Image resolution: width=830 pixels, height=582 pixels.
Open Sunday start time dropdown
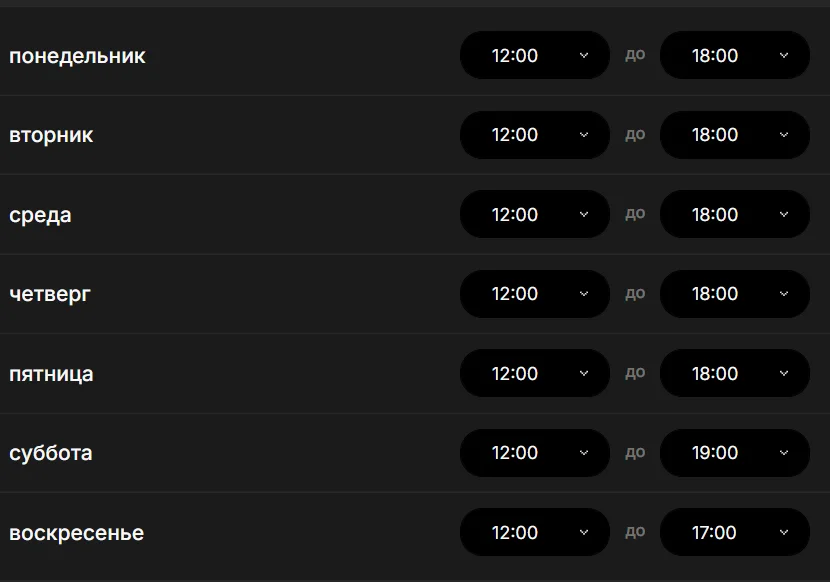click(x=534, y=532)
